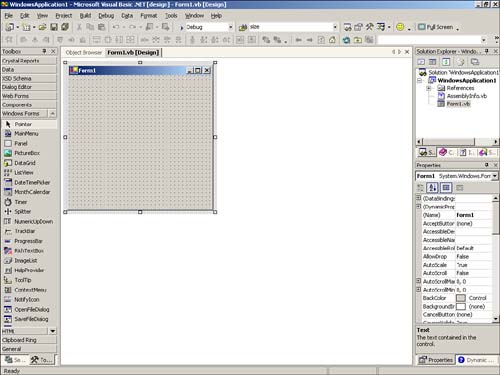Image resolution: width=500 pixels, height=375 pixels.
Task: Open the Web Forms toolbox section
Action: tap(29, 96)
